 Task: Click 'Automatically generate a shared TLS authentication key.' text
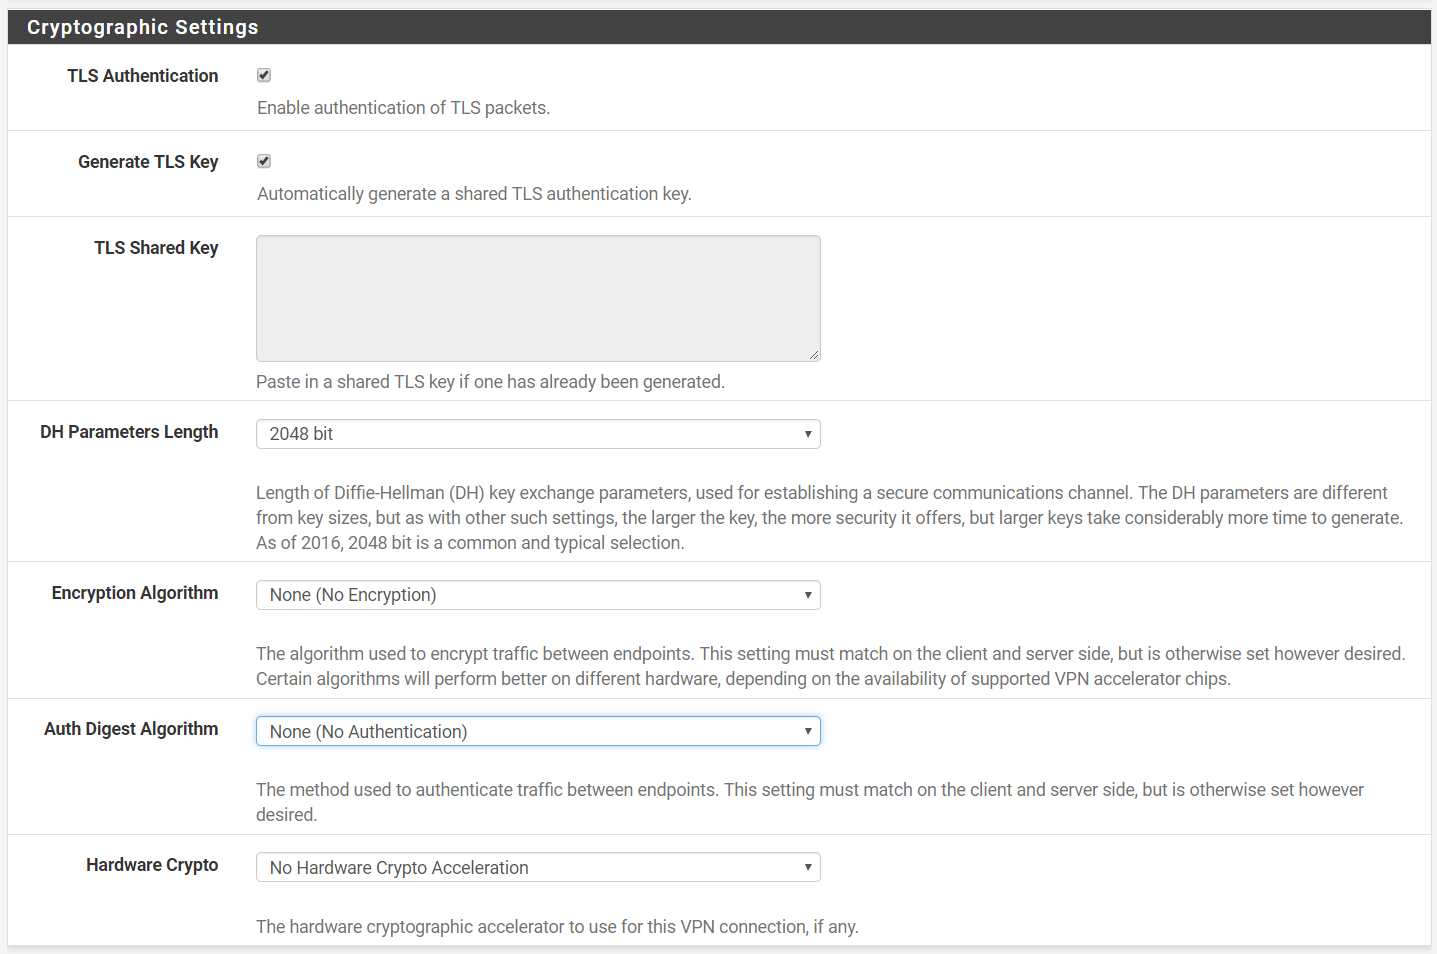474,194
